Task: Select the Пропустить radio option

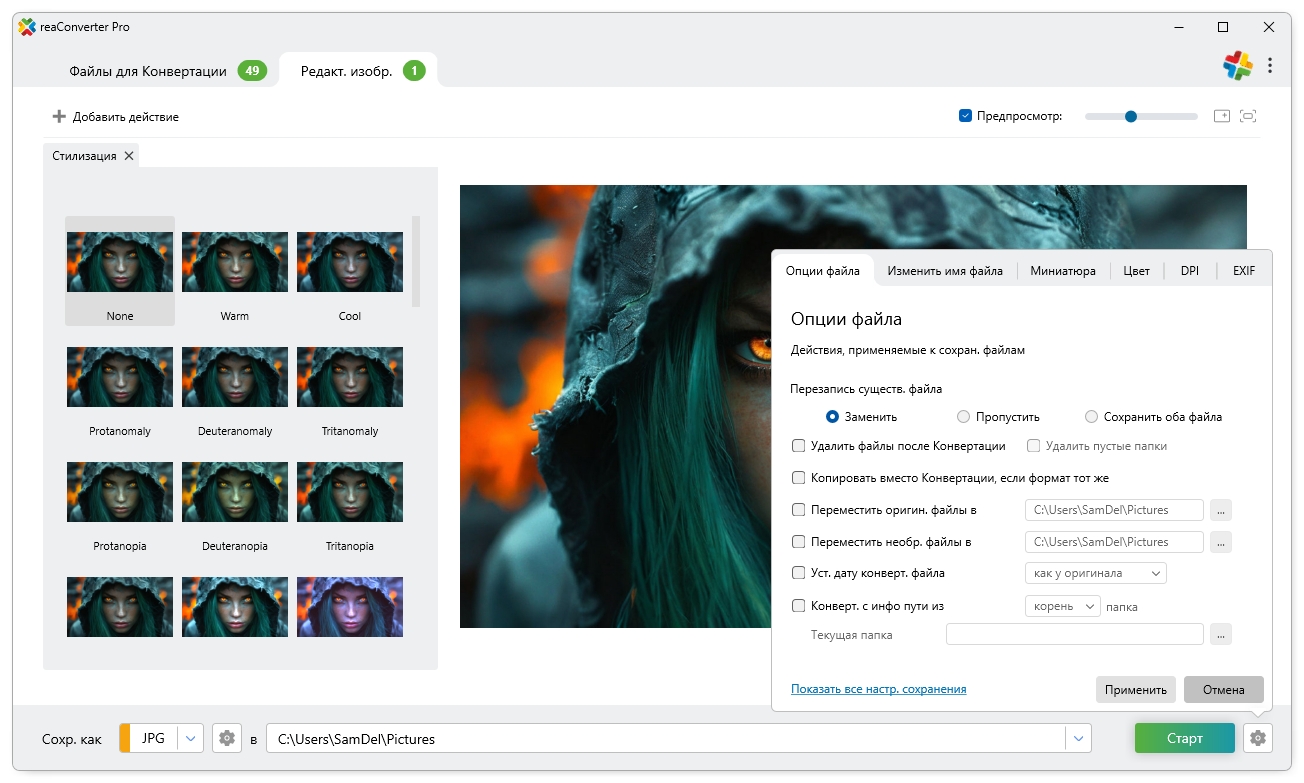Action: click(963, 417)
